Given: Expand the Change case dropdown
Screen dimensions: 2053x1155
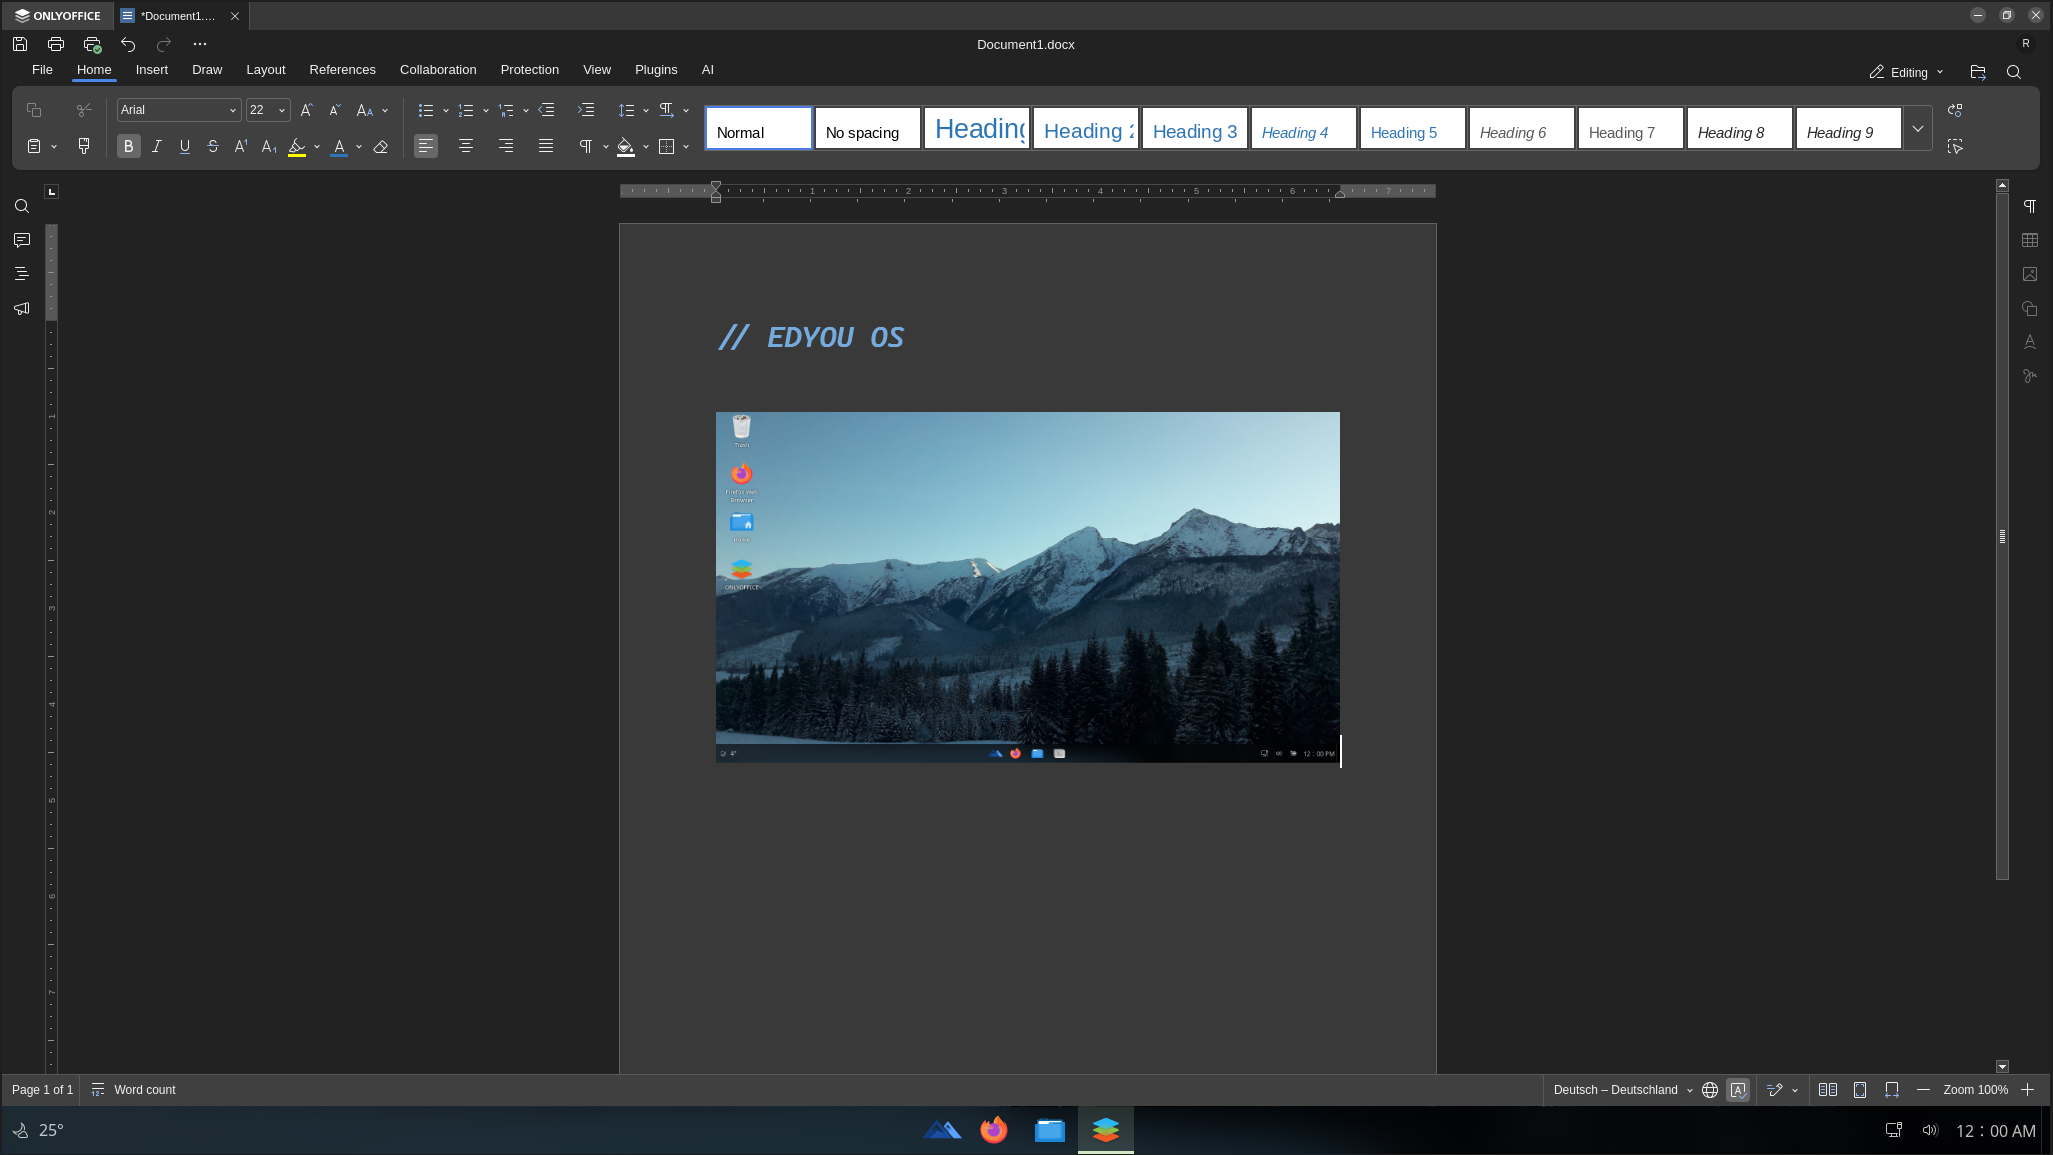Looking at the screenshot, I should pyautogui.click(x=385, y=110).
